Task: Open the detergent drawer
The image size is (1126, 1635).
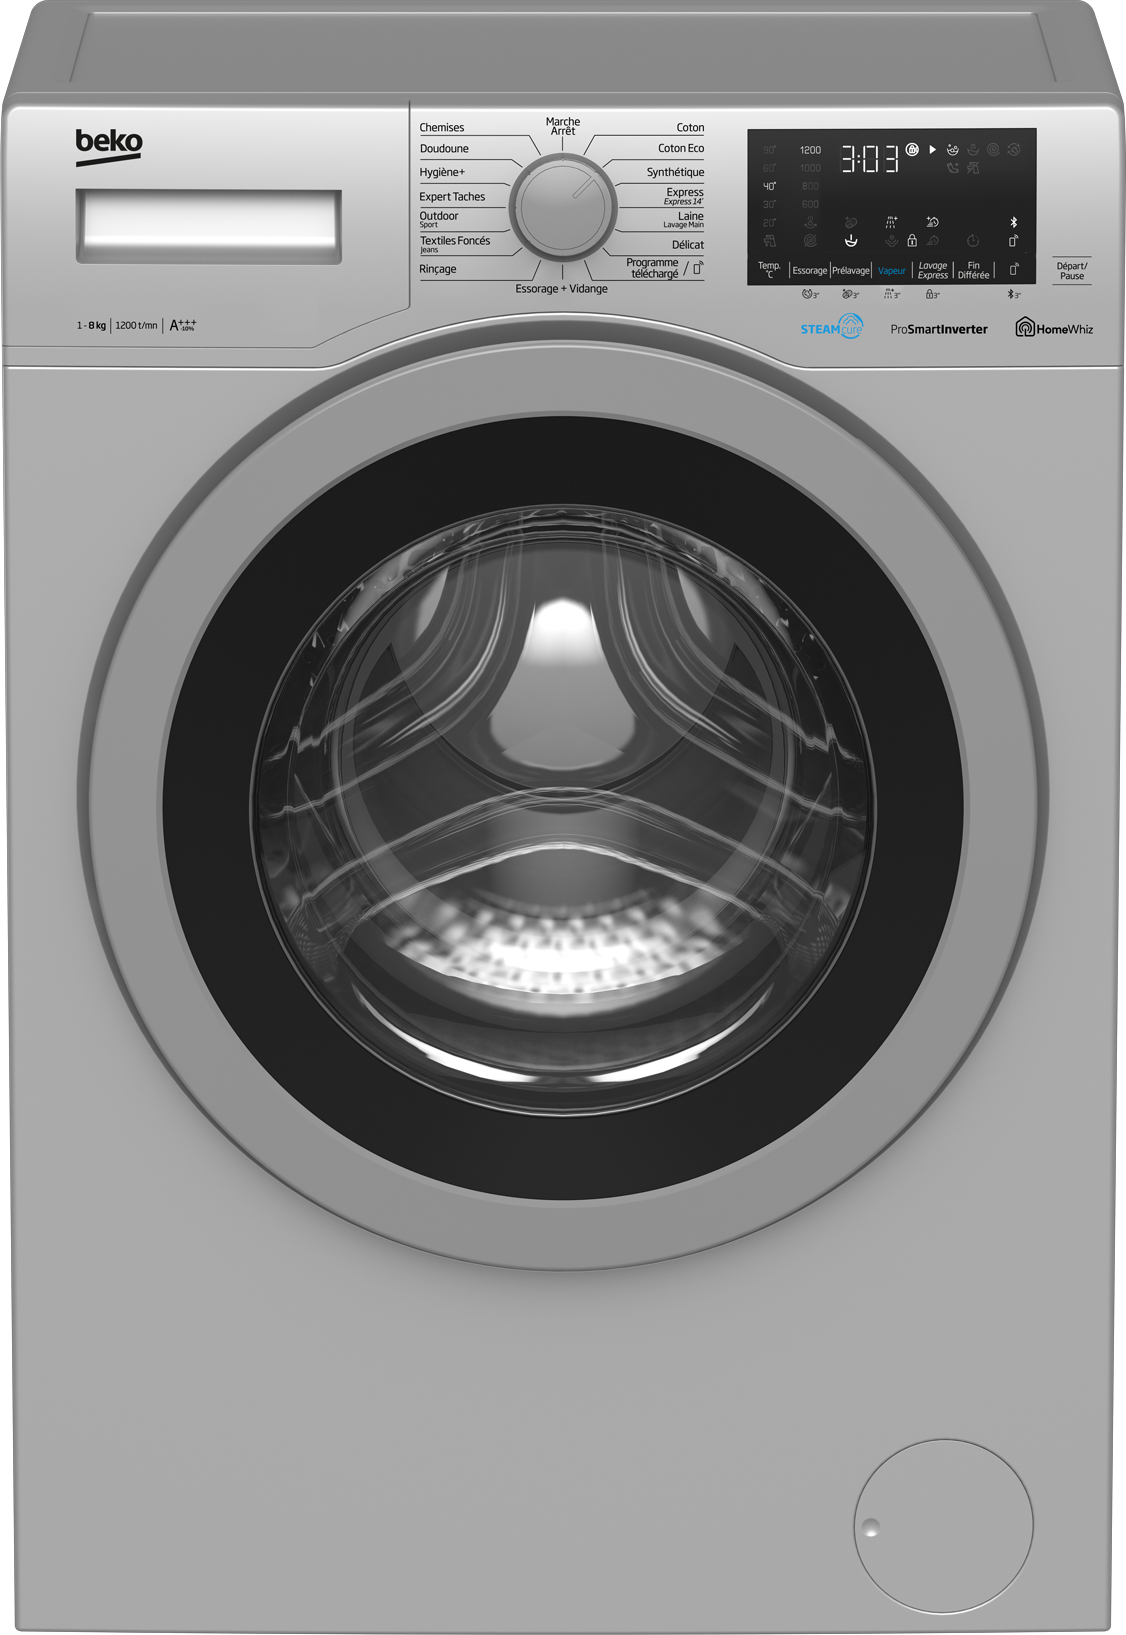Action: point(209,226)
